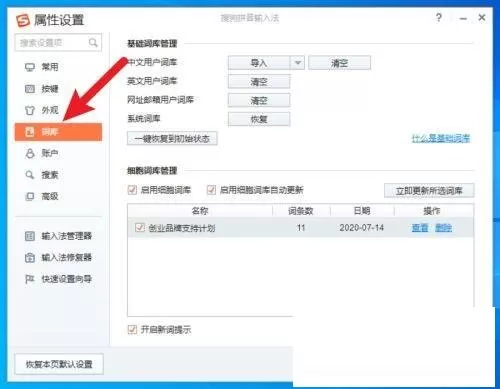Viewport: 500px width, 389px height.
Task: Click the 立即更新所选词库 button
Action: 429,191
